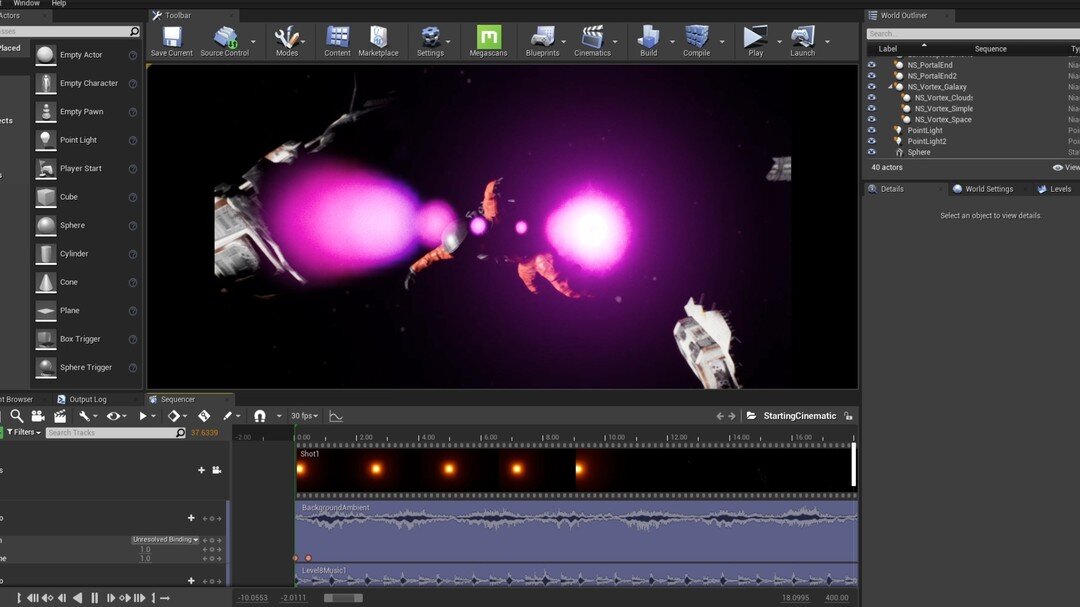This screenshot has width=1080, height=607.
Task: Toggle visibility of NS_Vortex_Space
Action: pyautogui.click(x=872, y=120)
